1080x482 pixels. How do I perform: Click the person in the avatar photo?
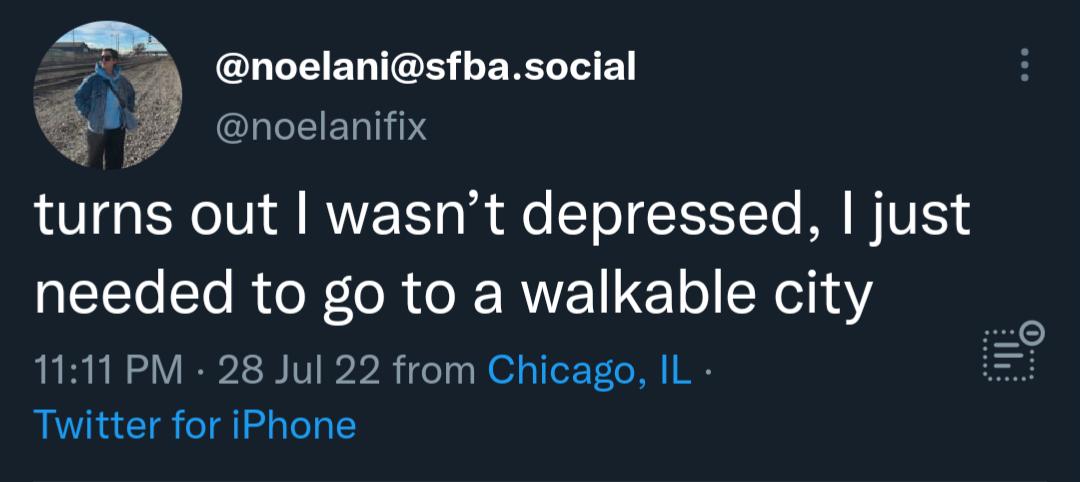tap(106, 105)
